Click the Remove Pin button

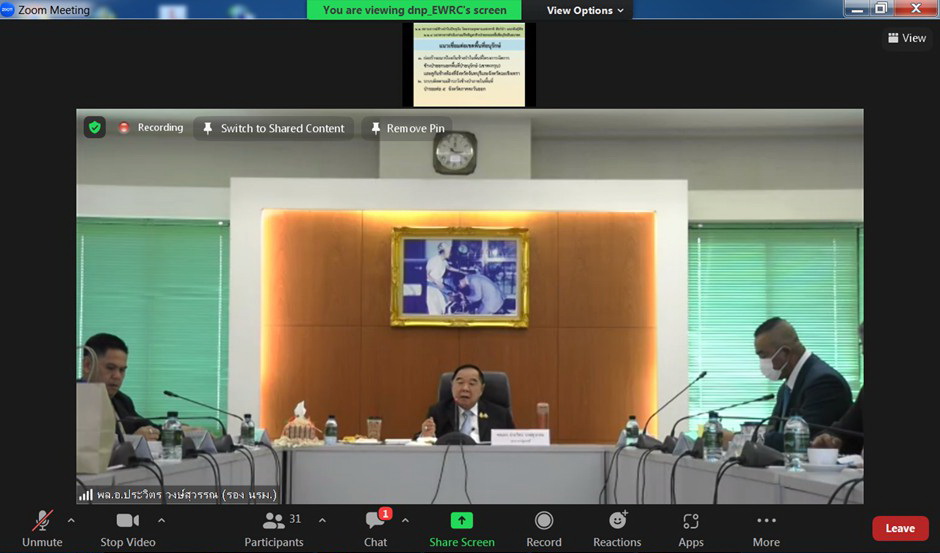pyautogui.click(x=406, y=128)
